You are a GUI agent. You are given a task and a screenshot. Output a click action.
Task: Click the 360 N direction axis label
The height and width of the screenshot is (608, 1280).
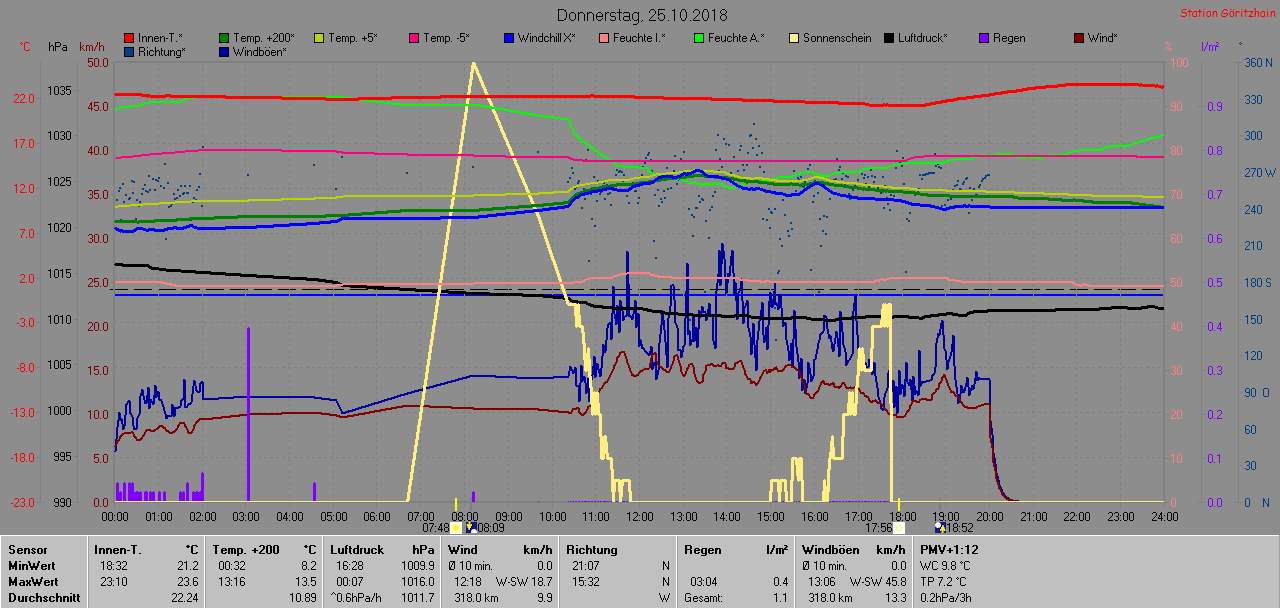[1257, 62]
